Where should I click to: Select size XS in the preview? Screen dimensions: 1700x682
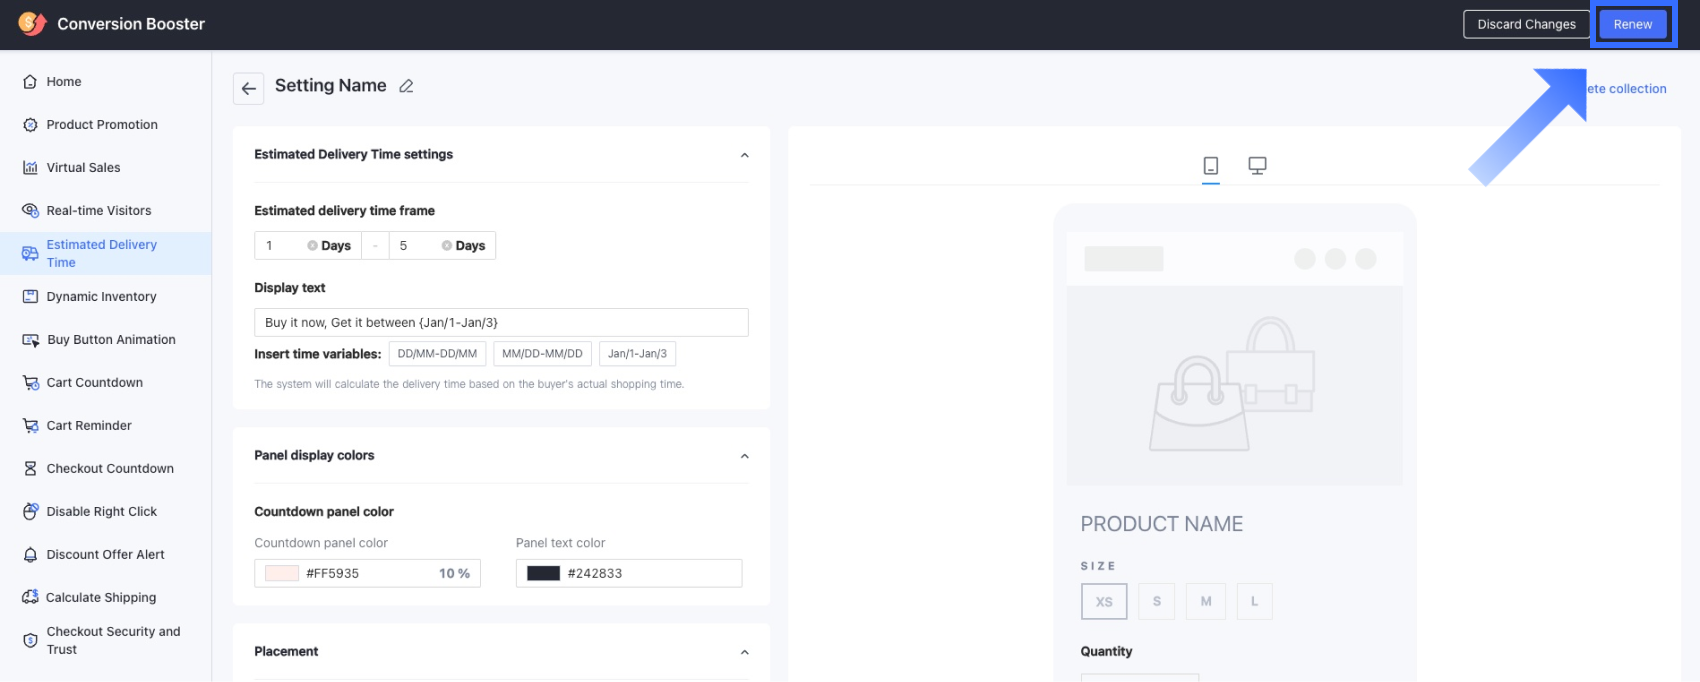pyautogui.click(x=1104, y=601)
